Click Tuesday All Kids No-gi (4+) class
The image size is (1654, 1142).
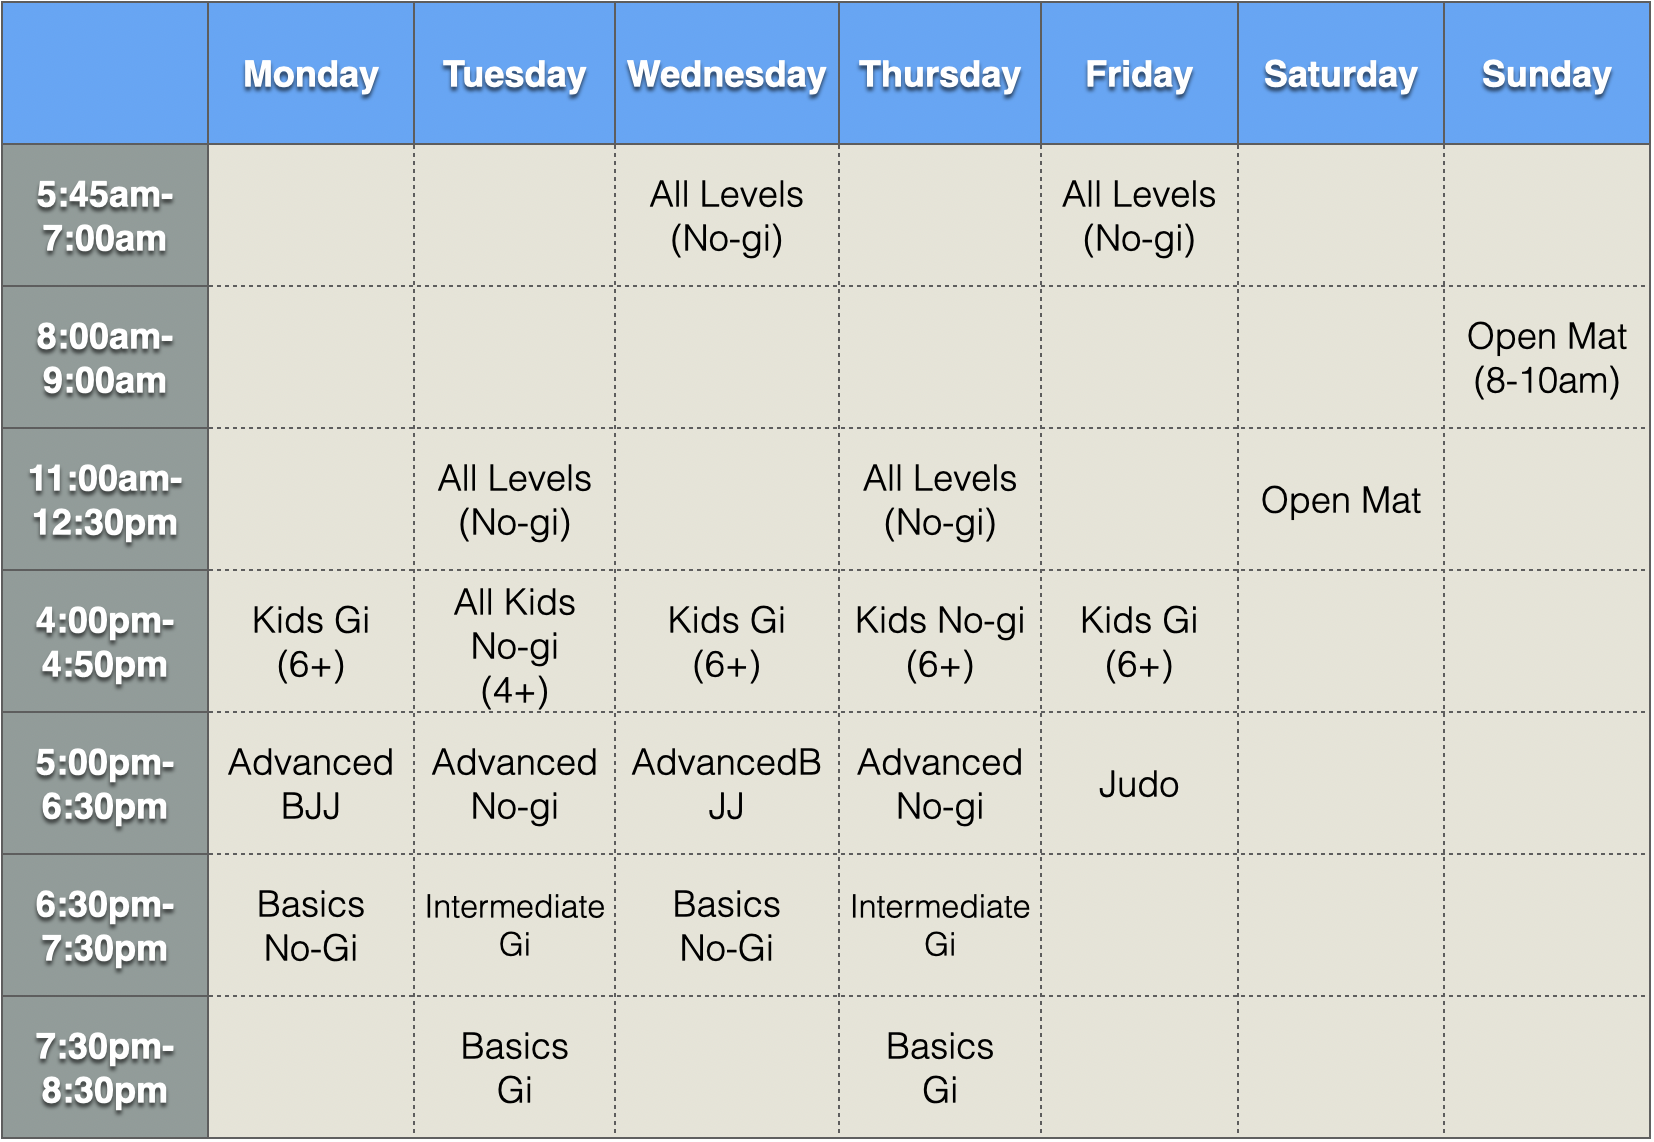click(514, 642)
